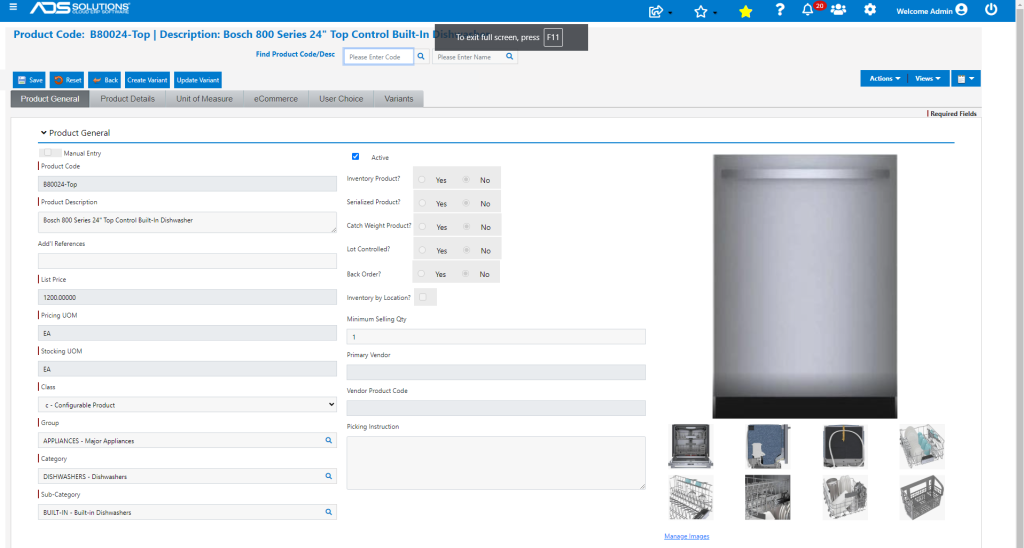Click the power logout icon
Viewport: 1024px width, 548px height.
point(991,10)
